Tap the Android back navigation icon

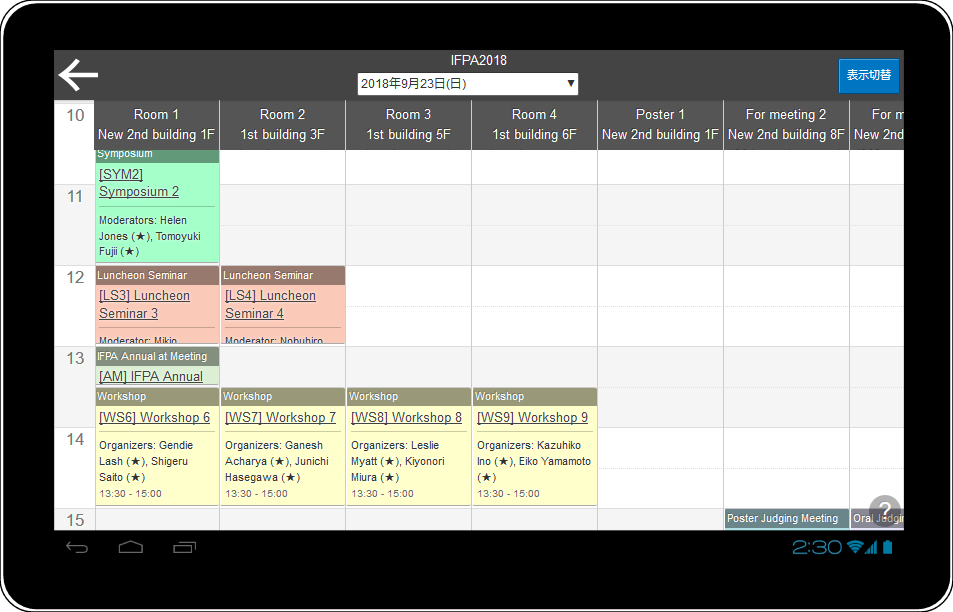point(77,548)
